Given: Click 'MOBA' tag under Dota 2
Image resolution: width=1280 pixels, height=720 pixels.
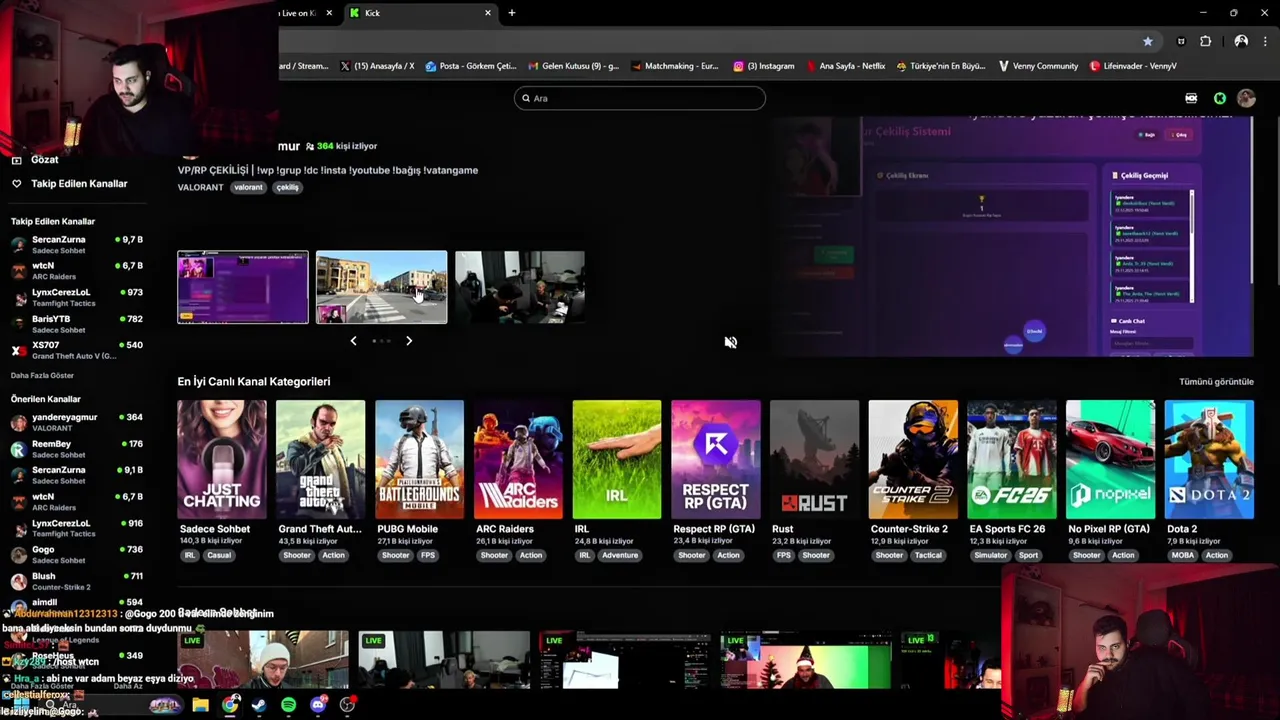Looking at the screenshot, I should pos(1183,555).
